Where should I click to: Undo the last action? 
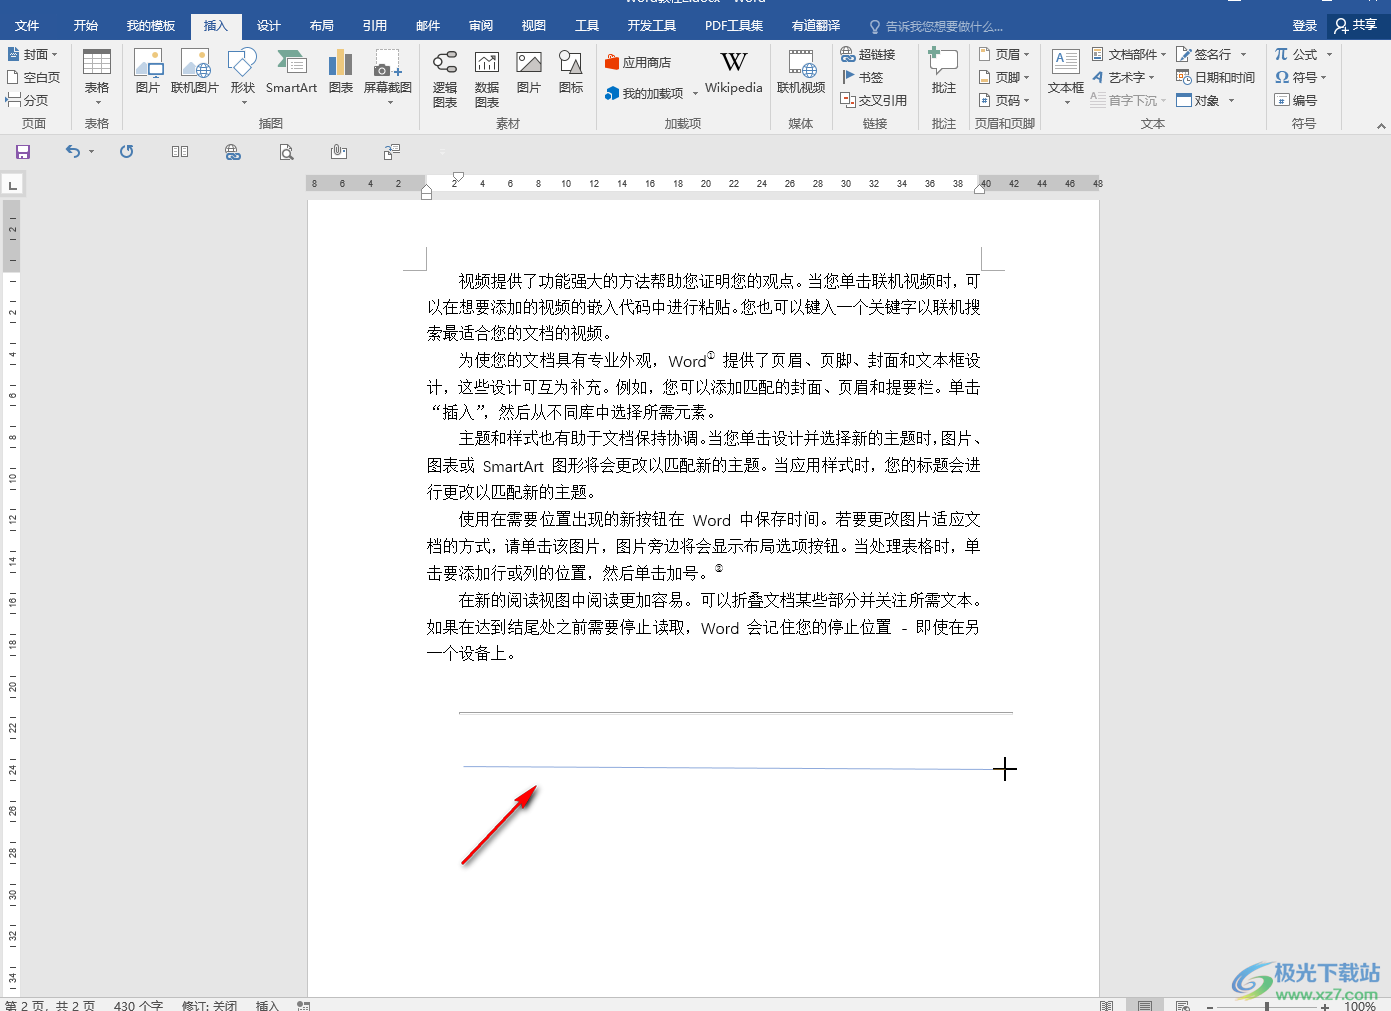73,152
